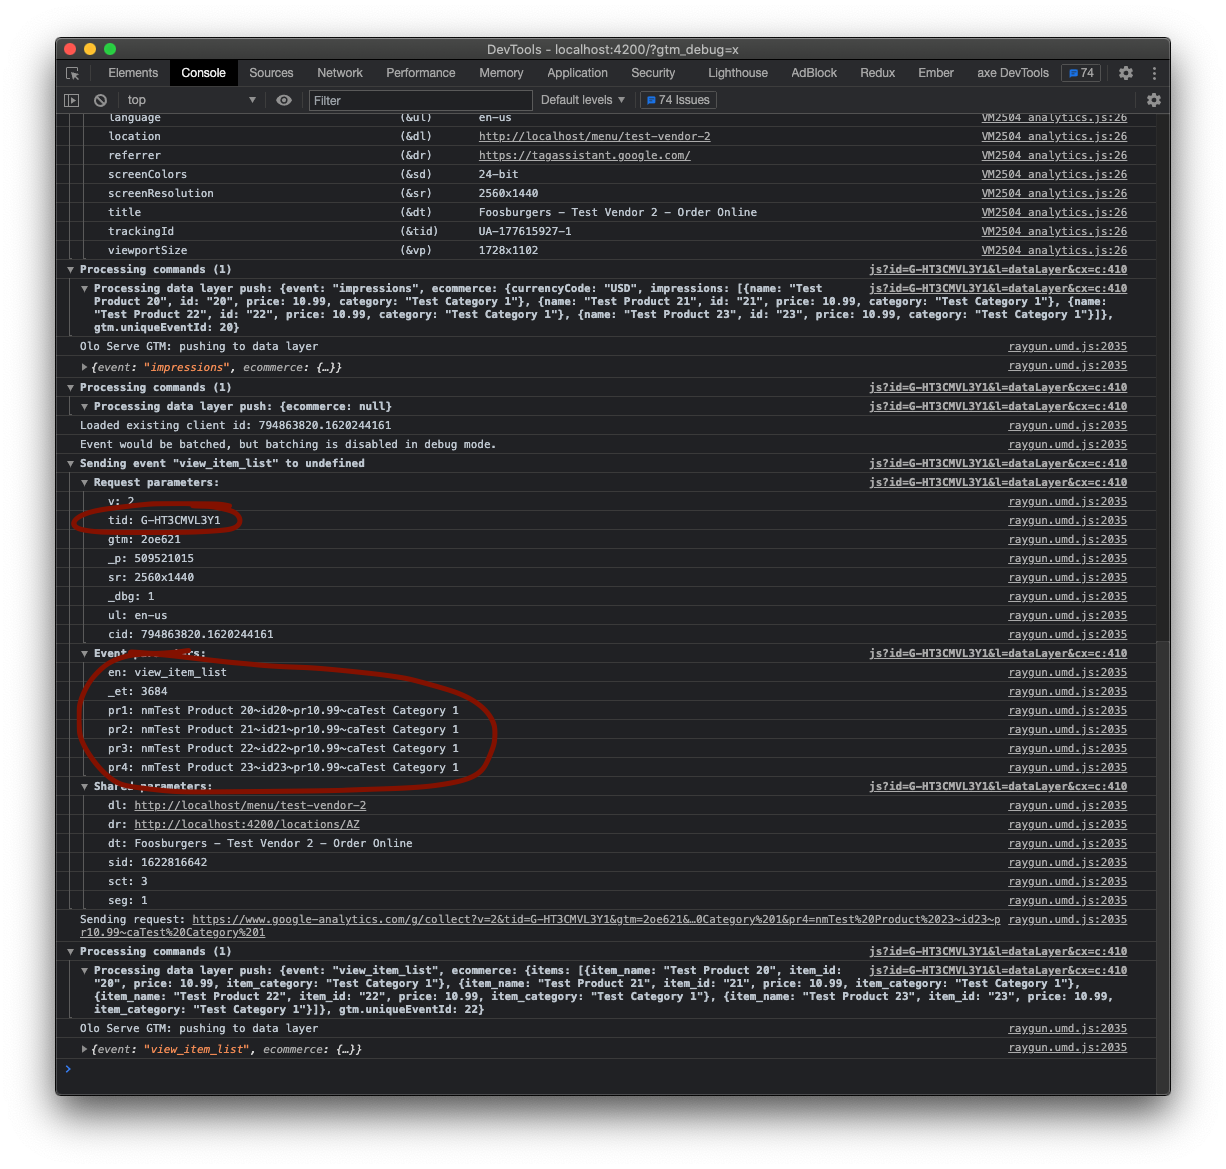Open console settings at end of filter bar
1226x1169 pixels.
pos(1154,100)
